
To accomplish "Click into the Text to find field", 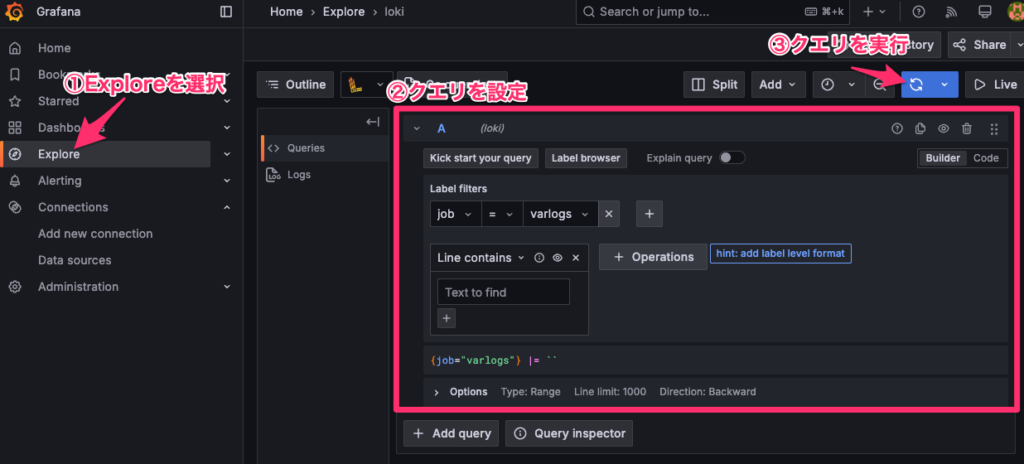I will (x=504, y=292).
